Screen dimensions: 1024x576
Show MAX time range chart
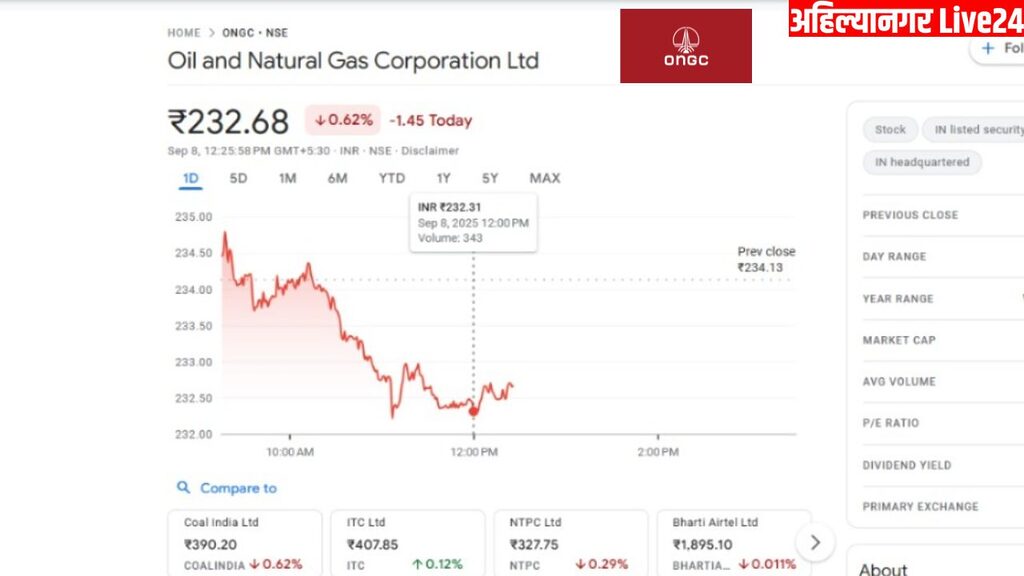pos(544,178)
